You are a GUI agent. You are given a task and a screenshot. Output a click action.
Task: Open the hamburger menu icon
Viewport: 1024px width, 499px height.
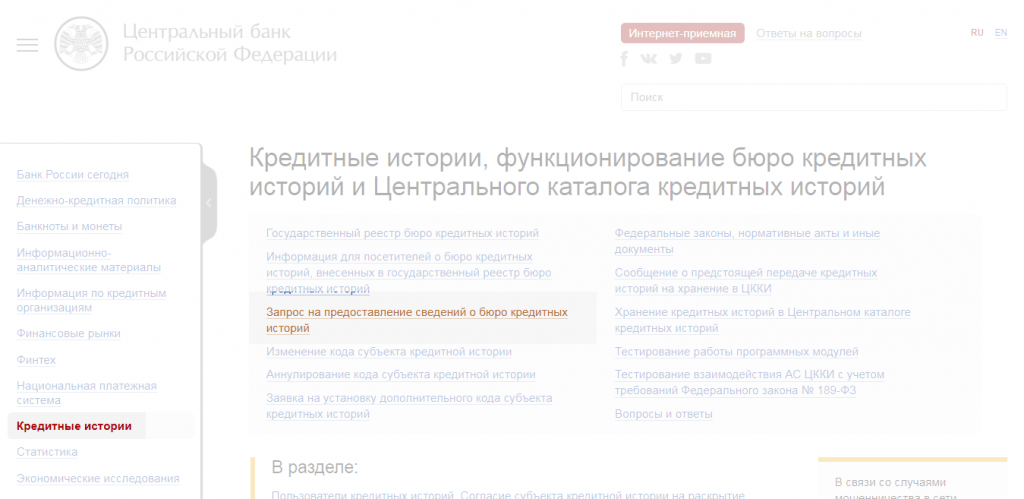(x=27, y=45)
